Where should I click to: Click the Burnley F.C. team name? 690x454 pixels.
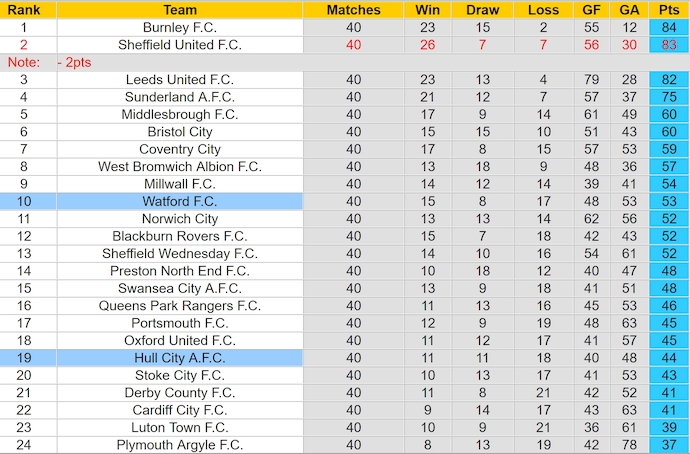pyautogui.click(x=180, y=27)
